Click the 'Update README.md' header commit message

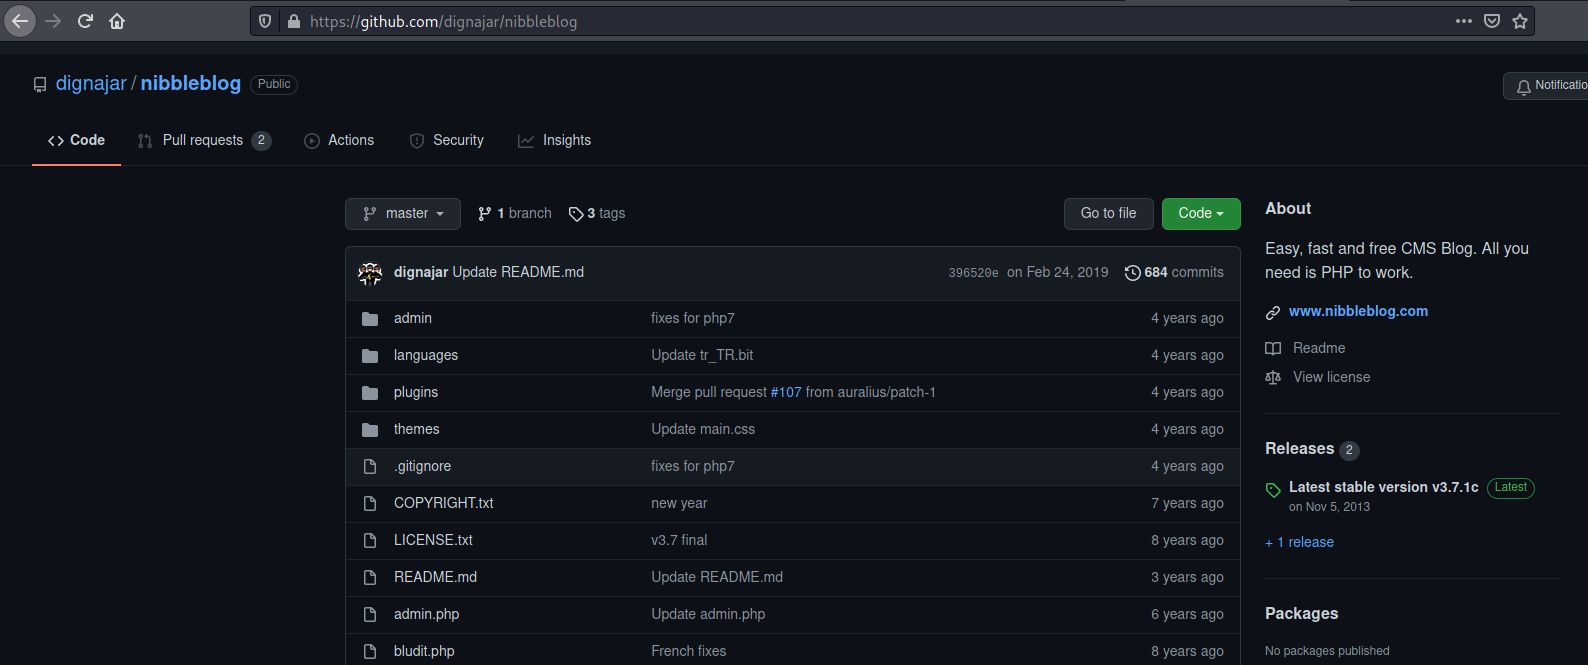(518, 273)
